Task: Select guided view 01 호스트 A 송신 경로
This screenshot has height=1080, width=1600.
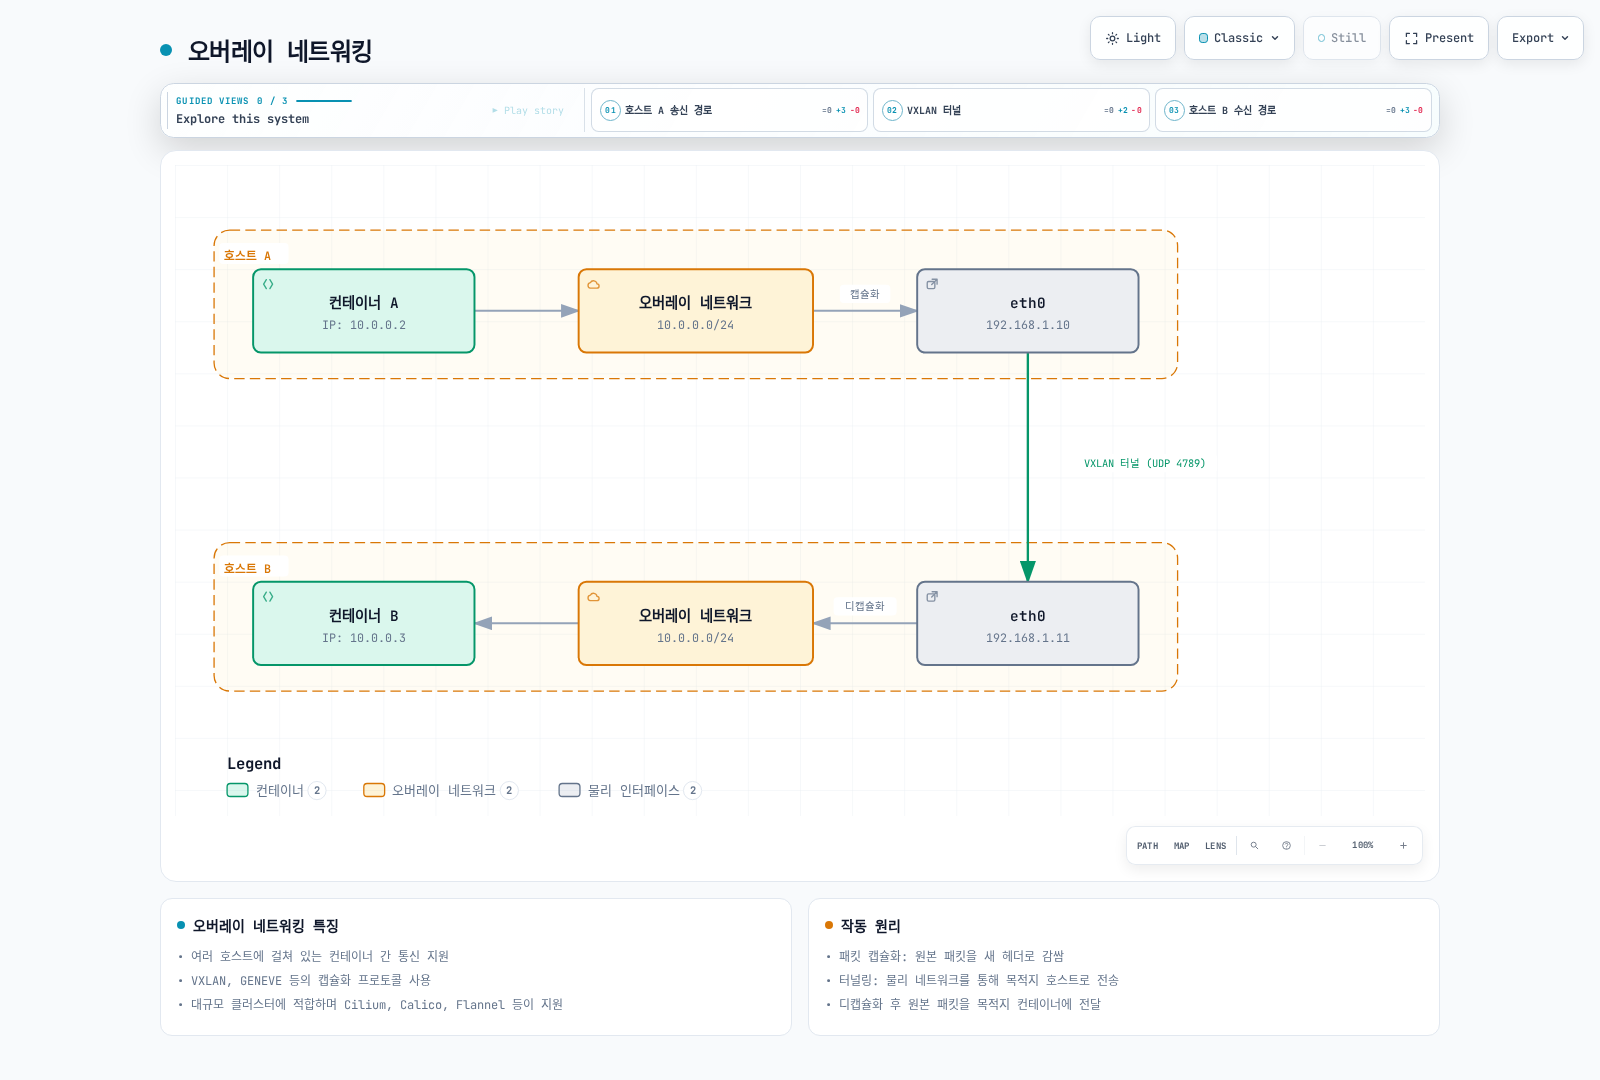Action: [x=729, y=110]
